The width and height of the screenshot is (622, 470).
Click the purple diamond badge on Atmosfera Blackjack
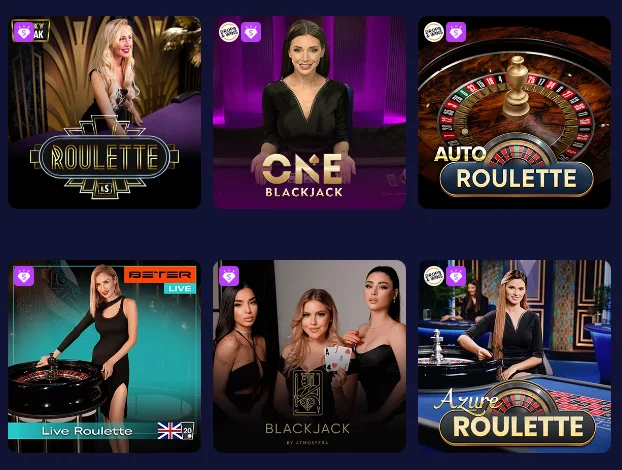point(229,276)
